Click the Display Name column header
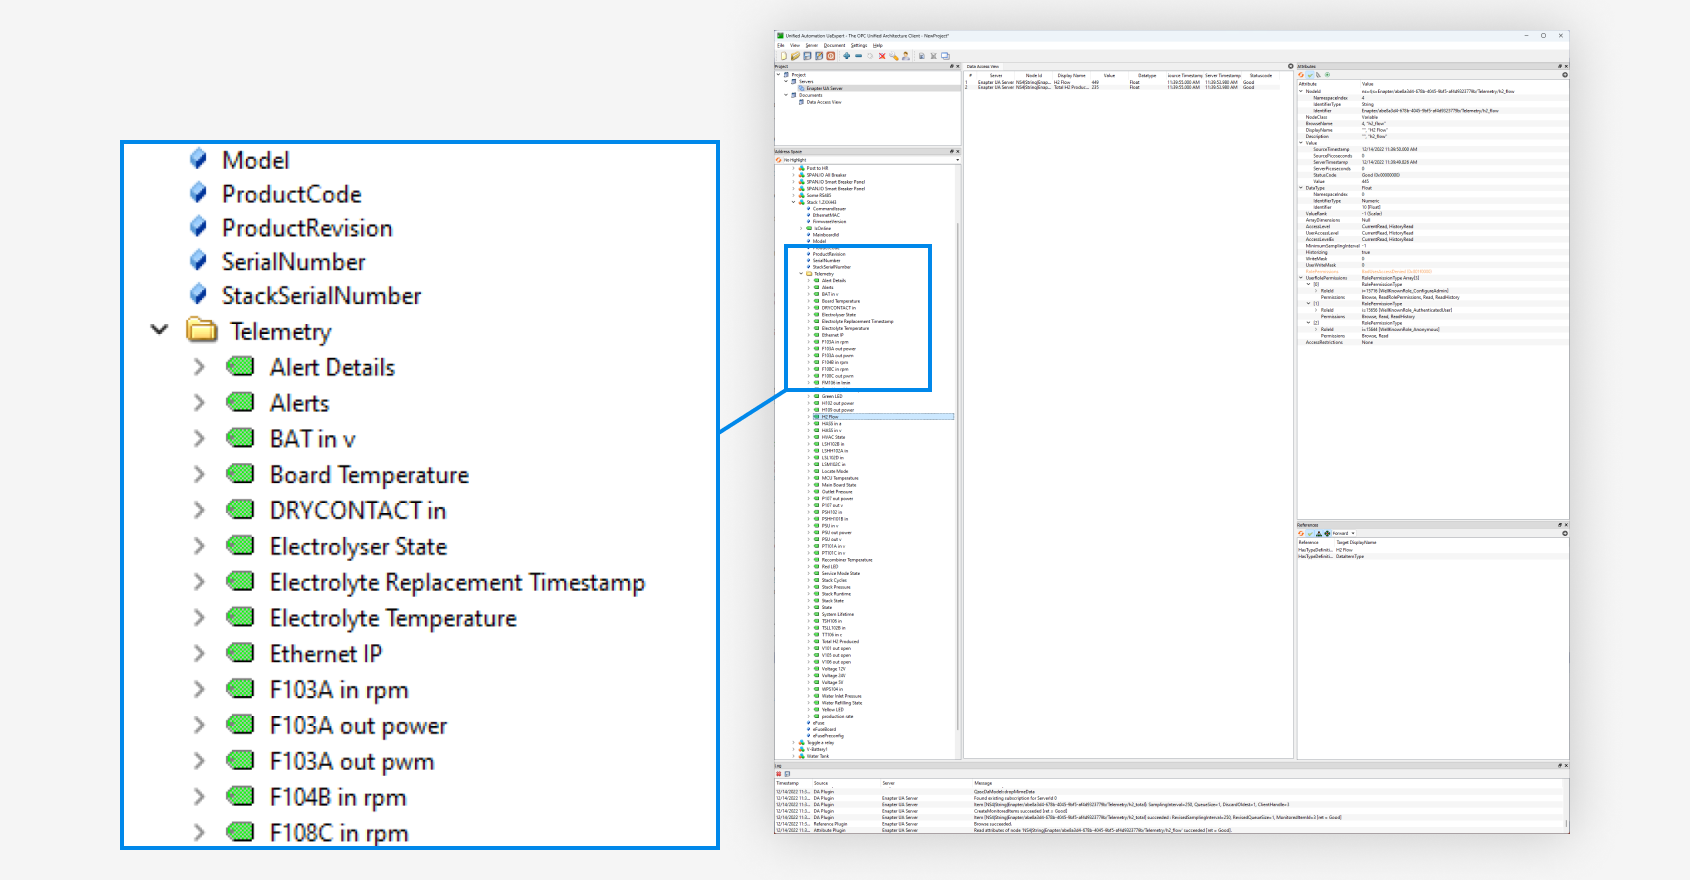This screenshot has width=1690, height=880. pyautogui.click(x=1071, y=75)
